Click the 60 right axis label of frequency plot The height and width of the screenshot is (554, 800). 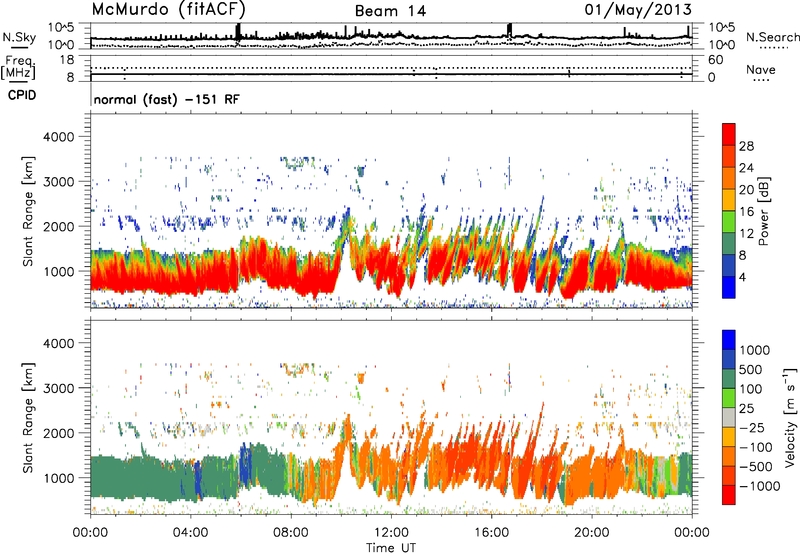(x=715, y=60)
